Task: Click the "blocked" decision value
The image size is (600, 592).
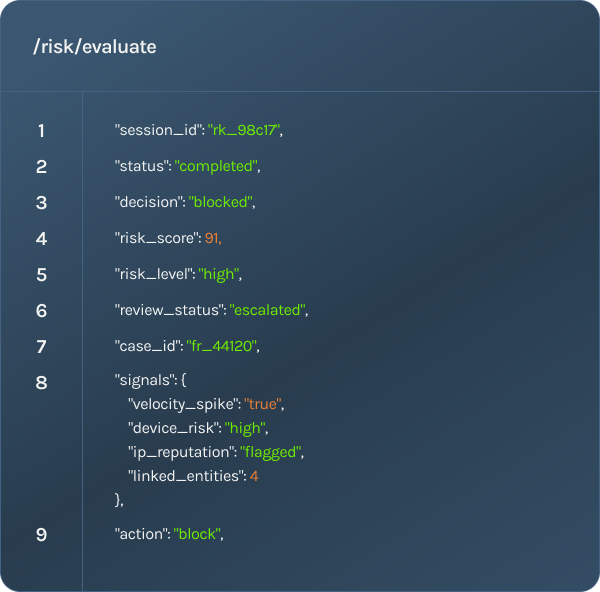Action: tap(220, 202)
